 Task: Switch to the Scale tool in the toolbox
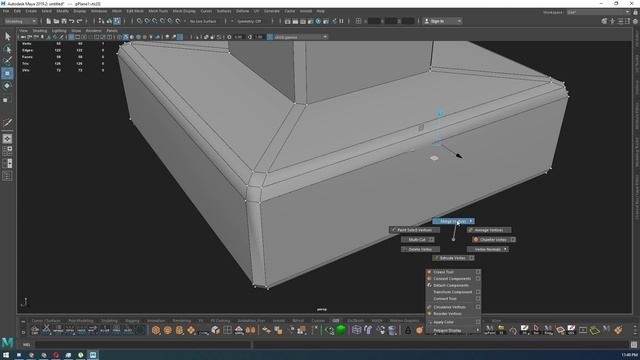coord(6,100)
